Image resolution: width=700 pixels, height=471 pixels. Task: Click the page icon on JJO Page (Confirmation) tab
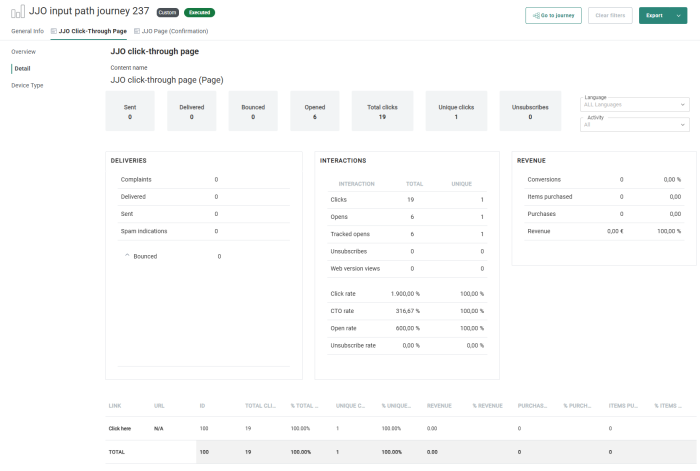[x=137, y=31]
